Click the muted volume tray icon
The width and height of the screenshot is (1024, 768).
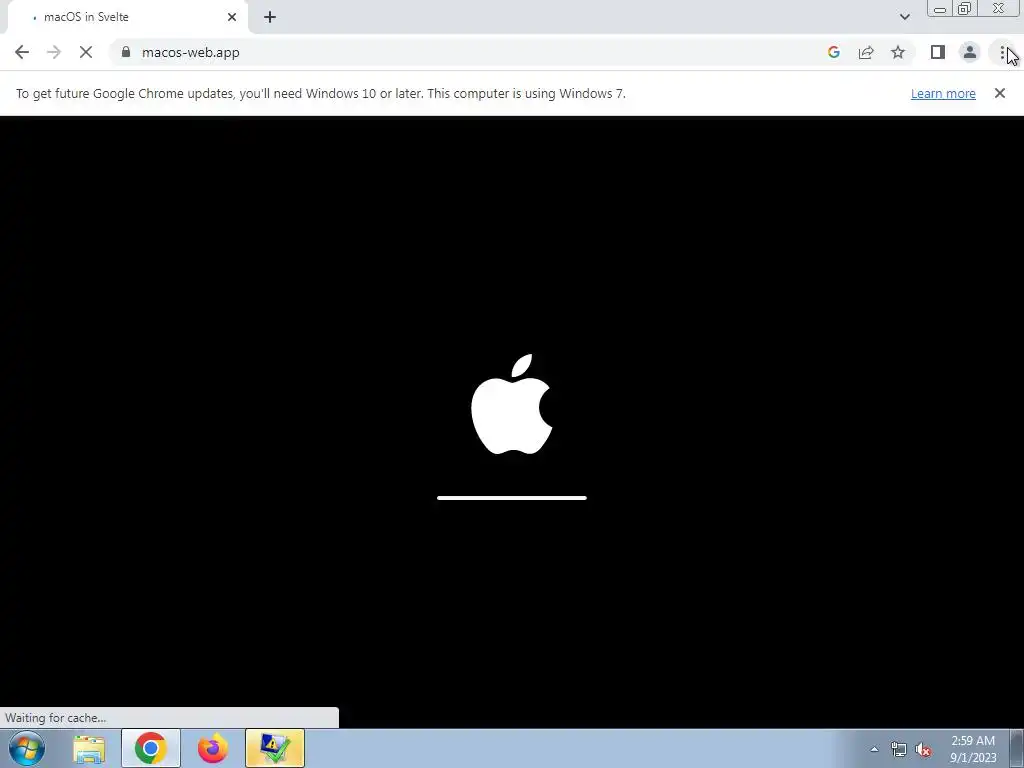pos(923,749)
